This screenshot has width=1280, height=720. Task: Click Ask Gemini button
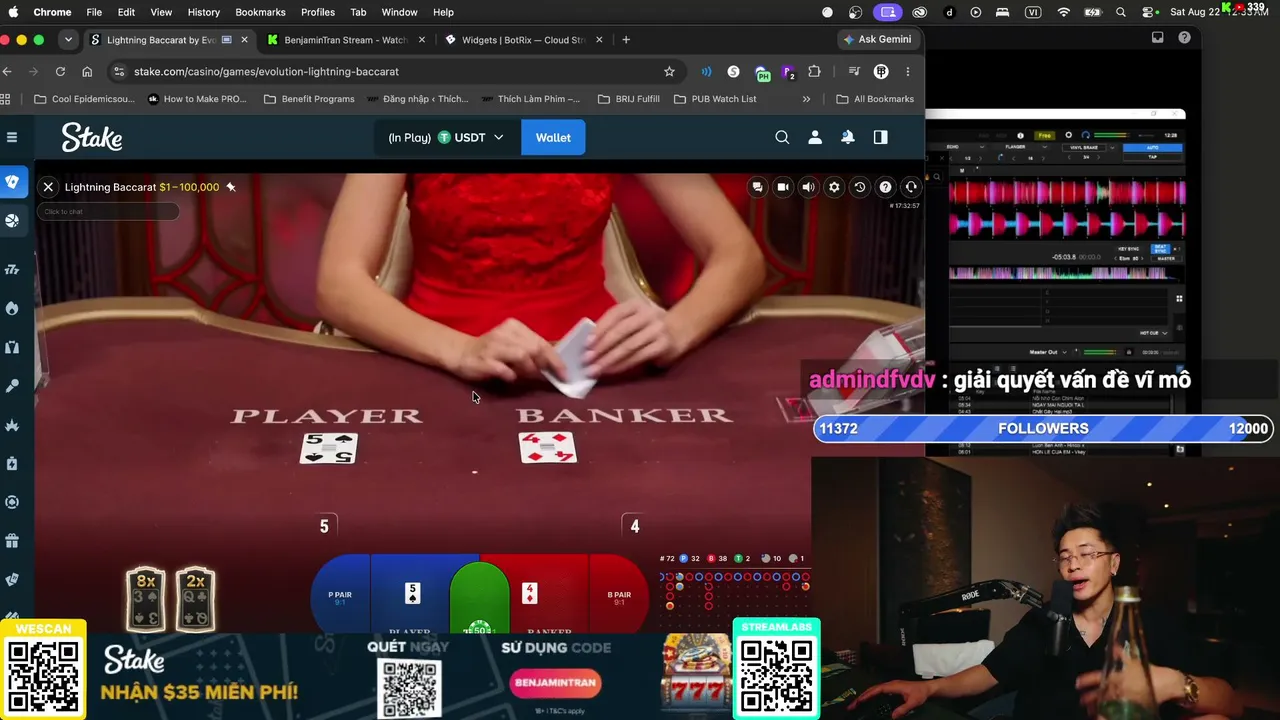point(878,40)
